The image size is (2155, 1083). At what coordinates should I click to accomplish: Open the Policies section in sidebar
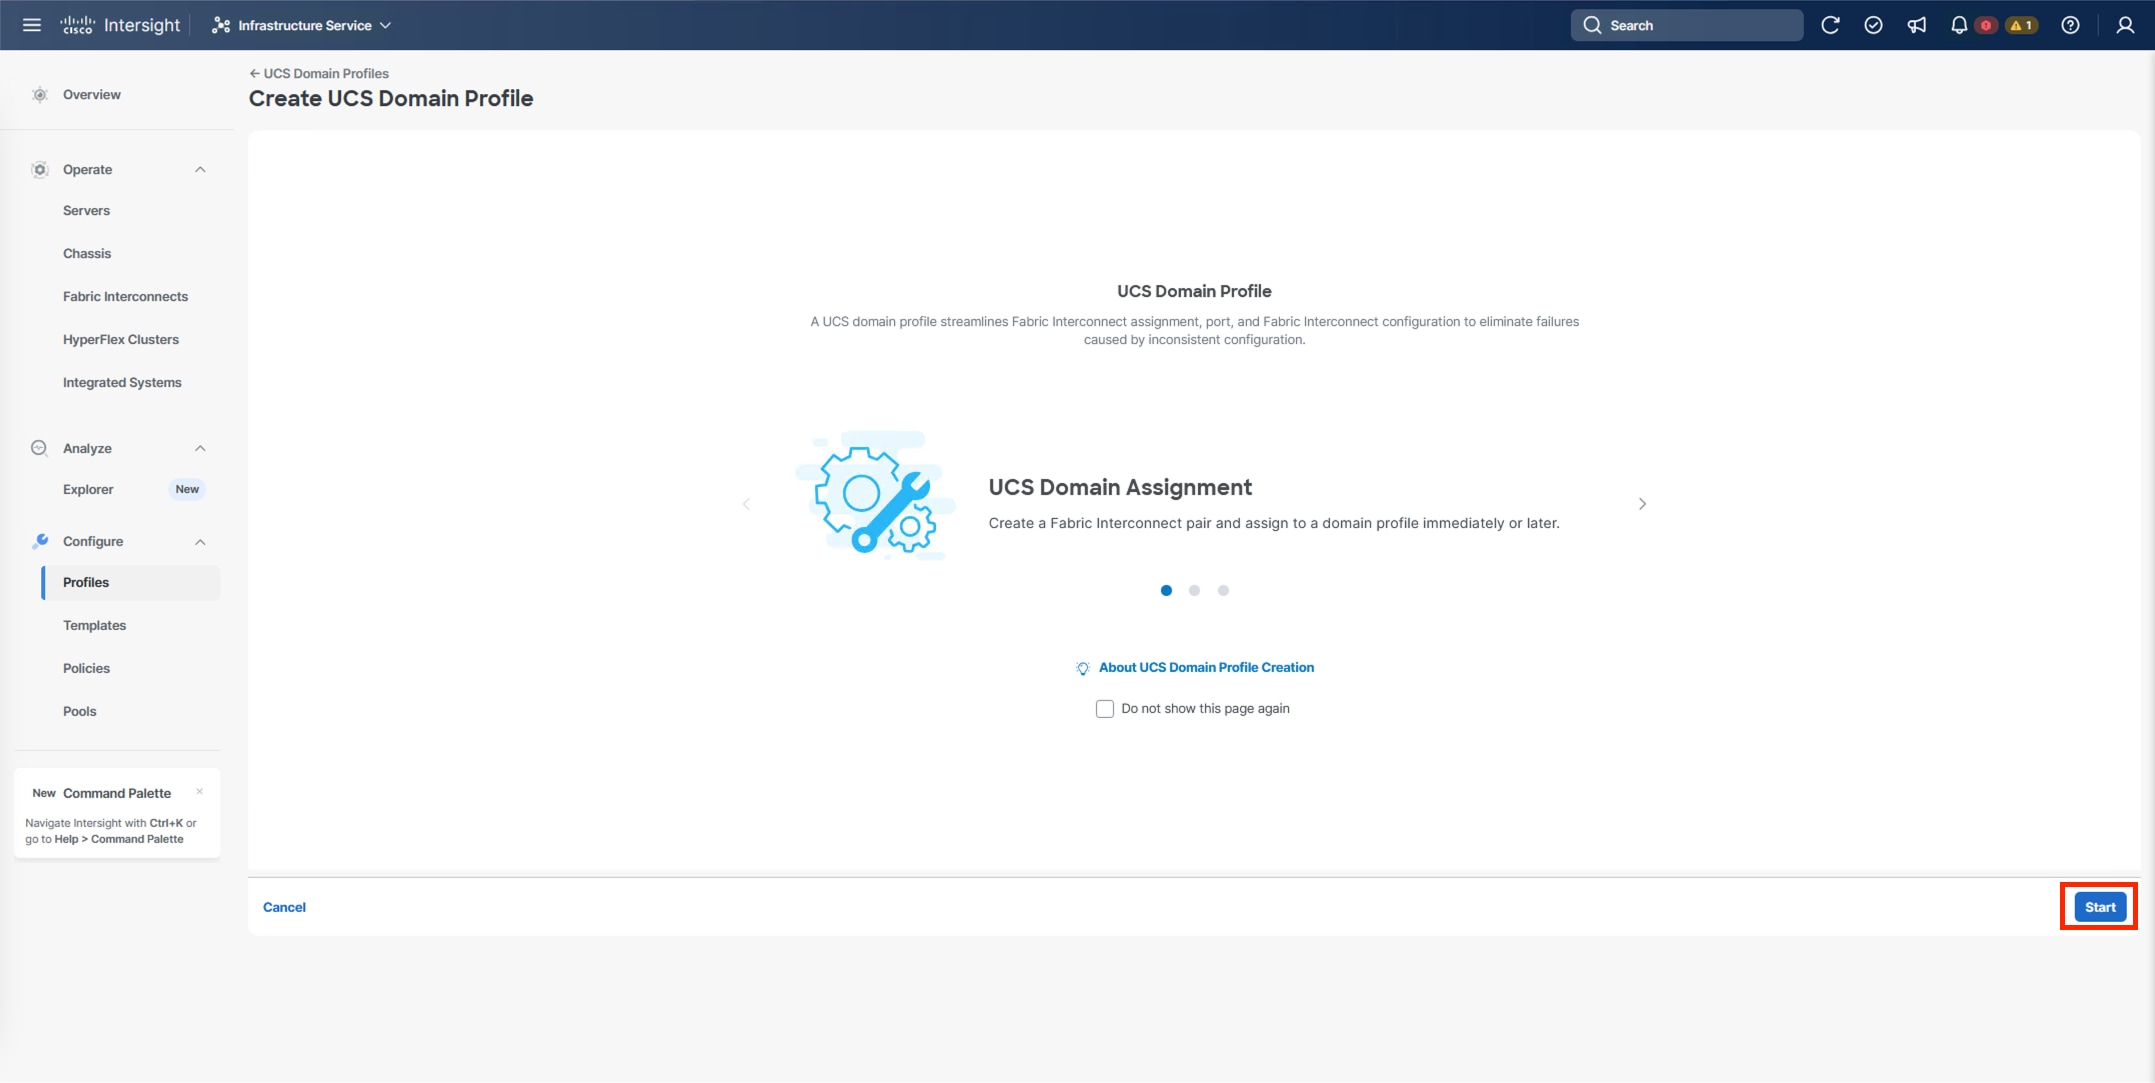pos(86,668)
